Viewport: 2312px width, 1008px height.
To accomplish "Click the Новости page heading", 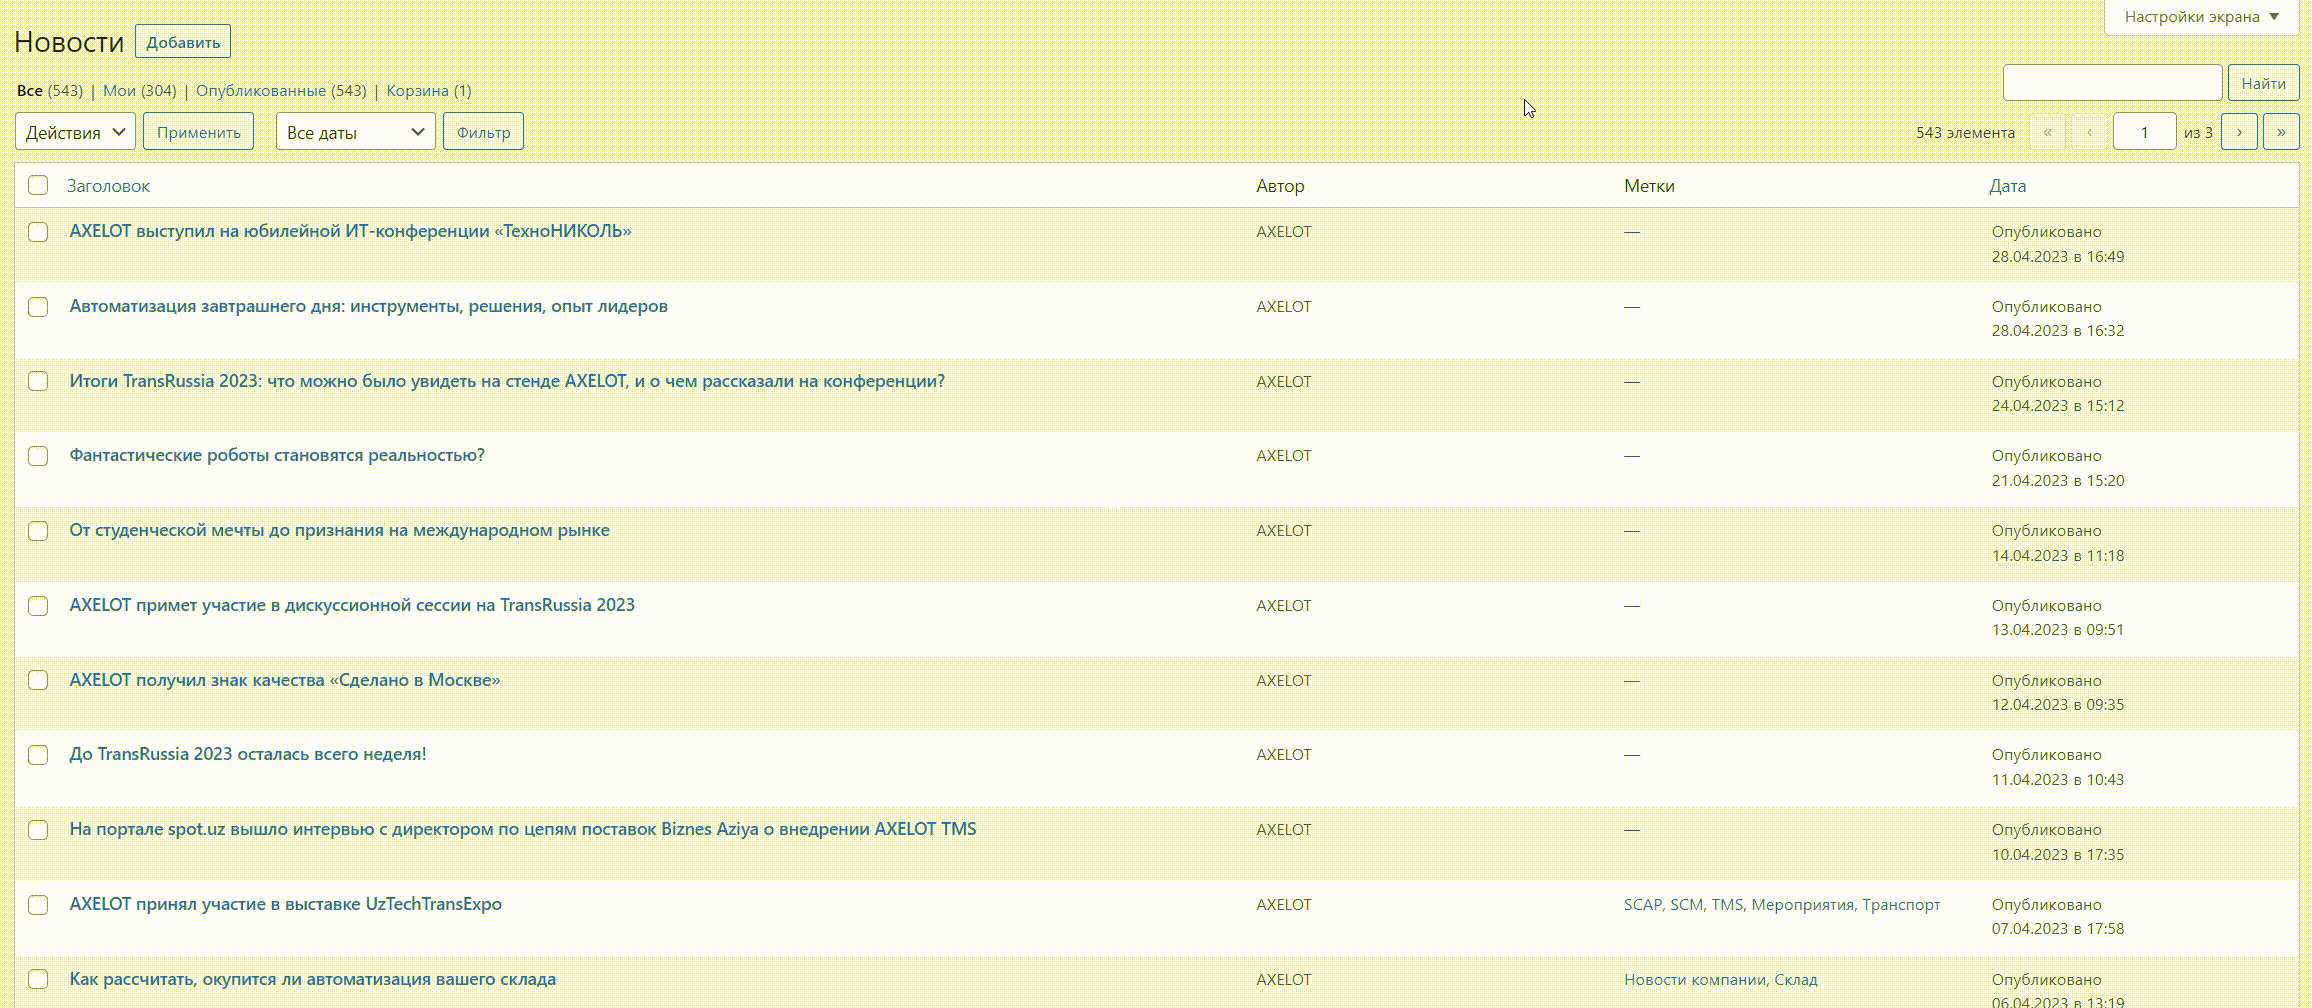I will pyautogui.click(x=69, y=42).
